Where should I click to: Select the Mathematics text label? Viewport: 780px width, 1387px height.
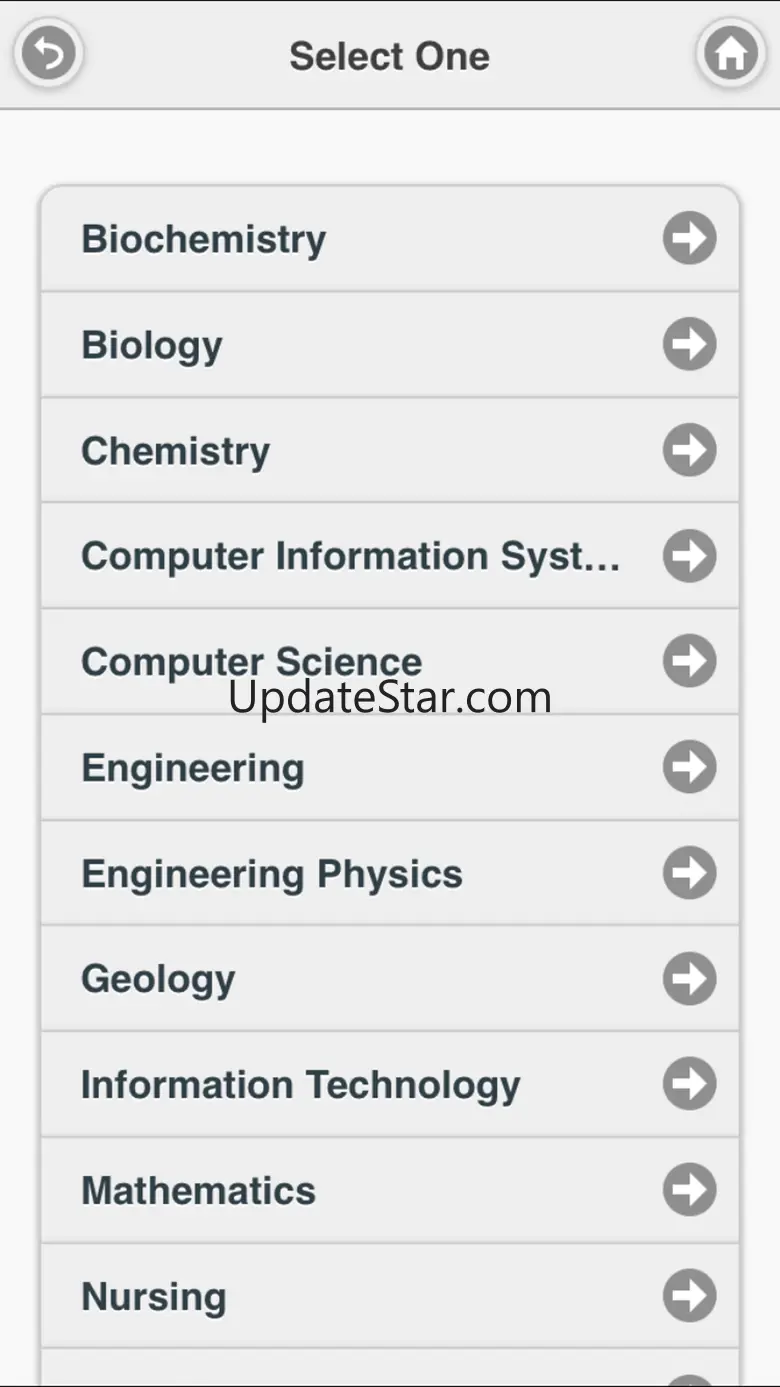click(x=199, y=1191)
